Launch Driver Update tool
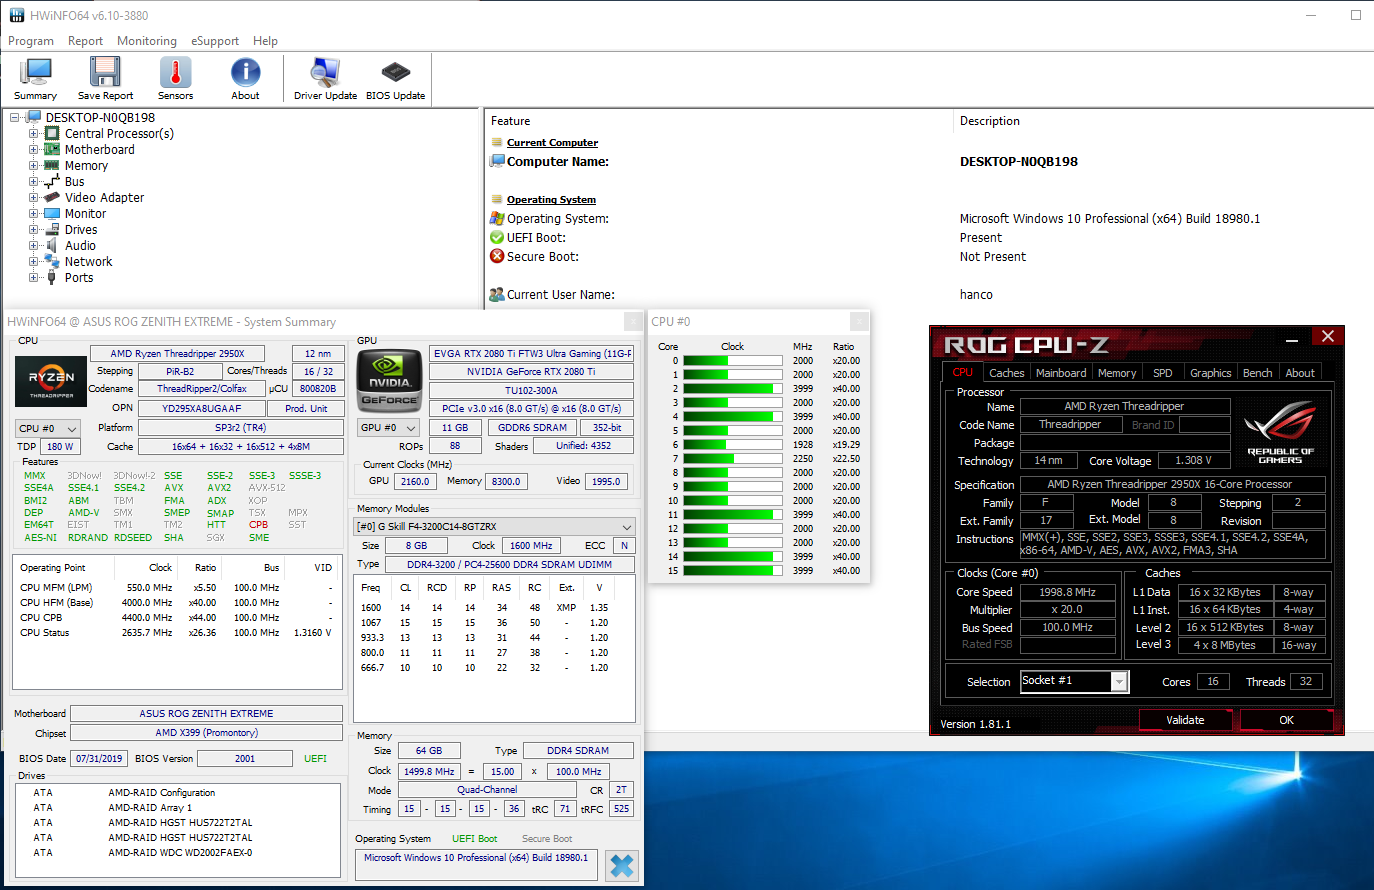This screenshot has width=1374, height=890. tap(325, 79)
